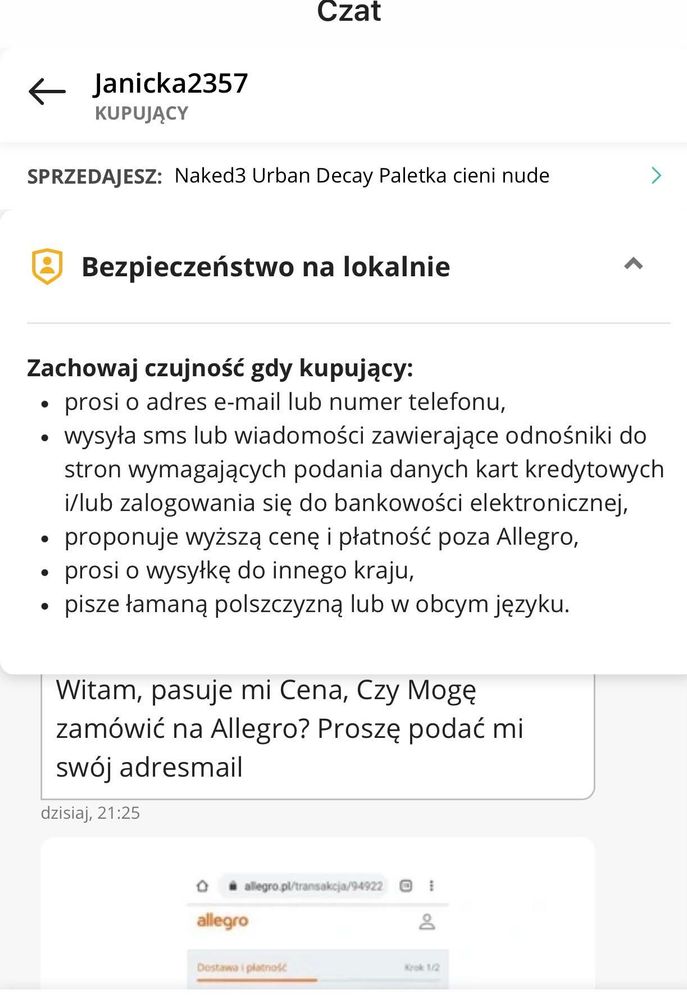Collapse the Bezpieczeństwo na lokalnie panel
This screenshot has height=999, width=687.
tap(633, 263)
